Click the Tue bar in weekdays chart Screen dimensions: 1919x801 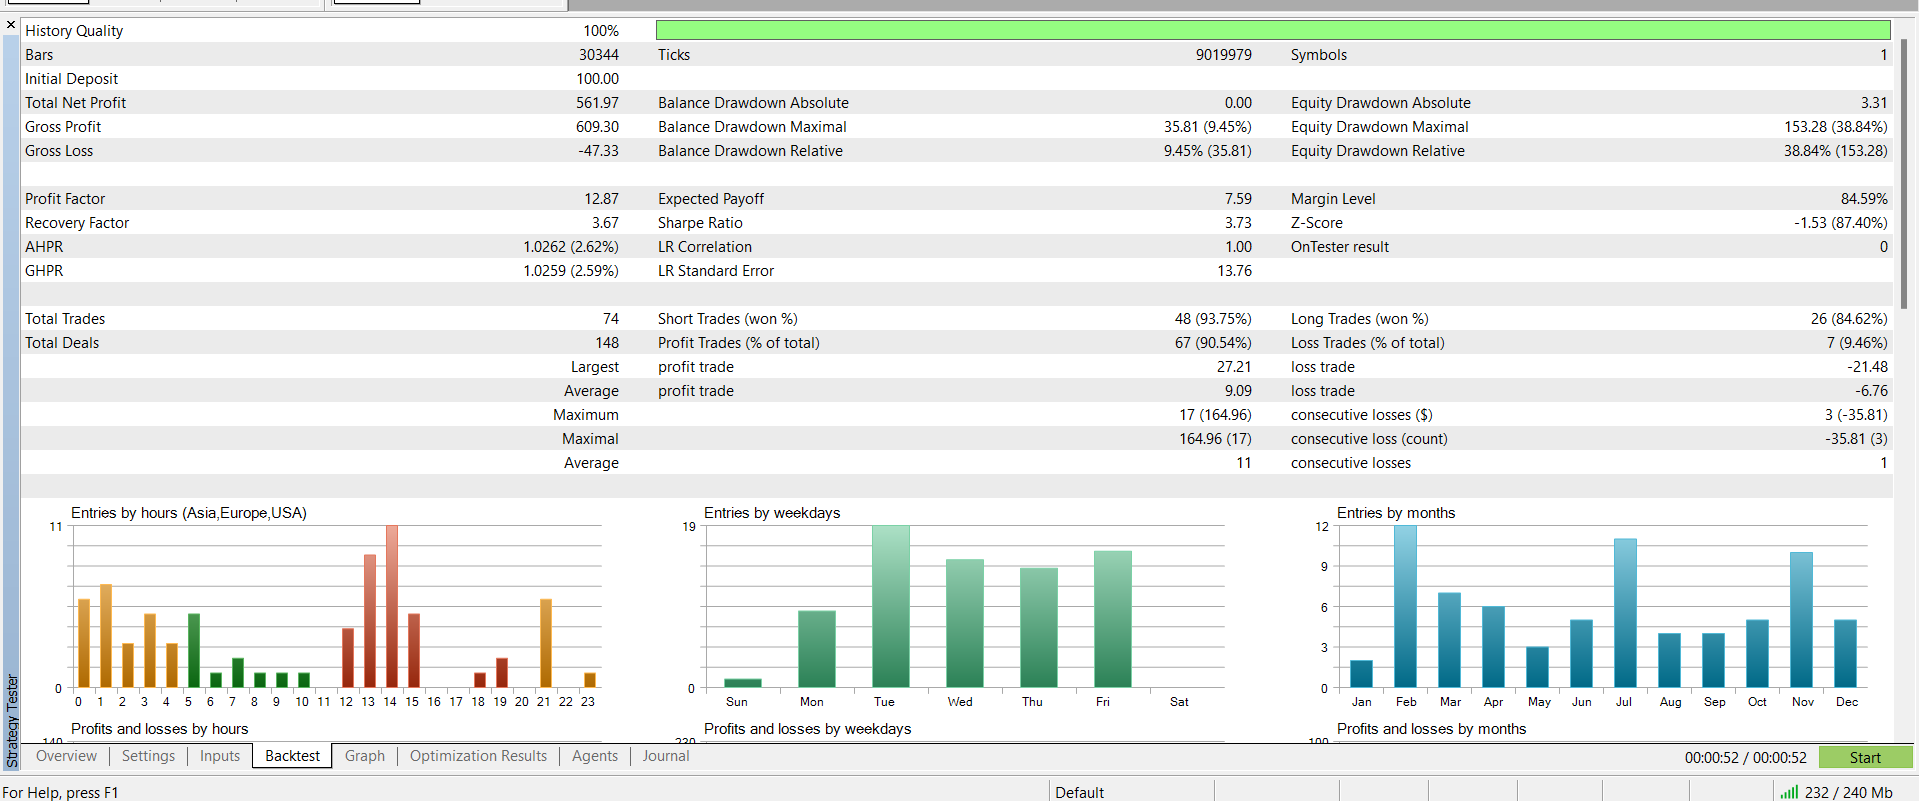tap(891, 606)
